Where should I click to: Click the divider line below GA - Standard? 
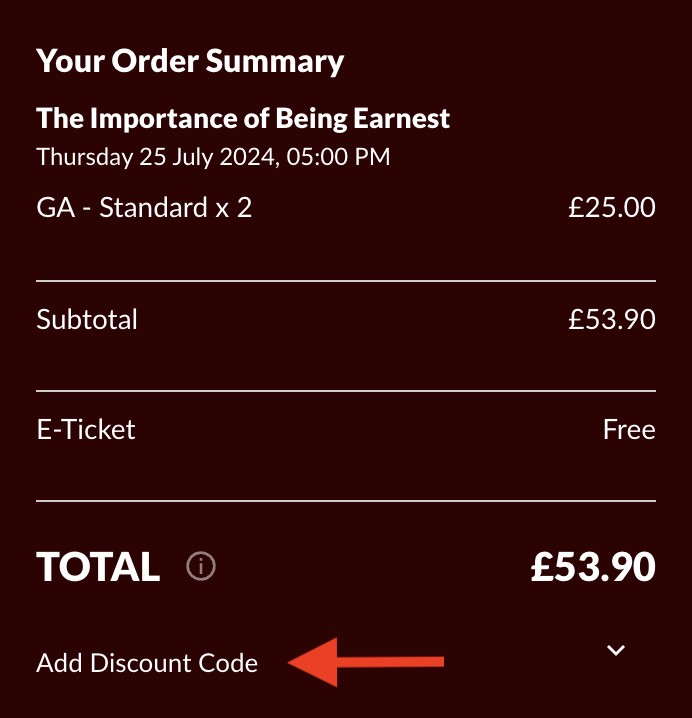[x=346, y=281]
